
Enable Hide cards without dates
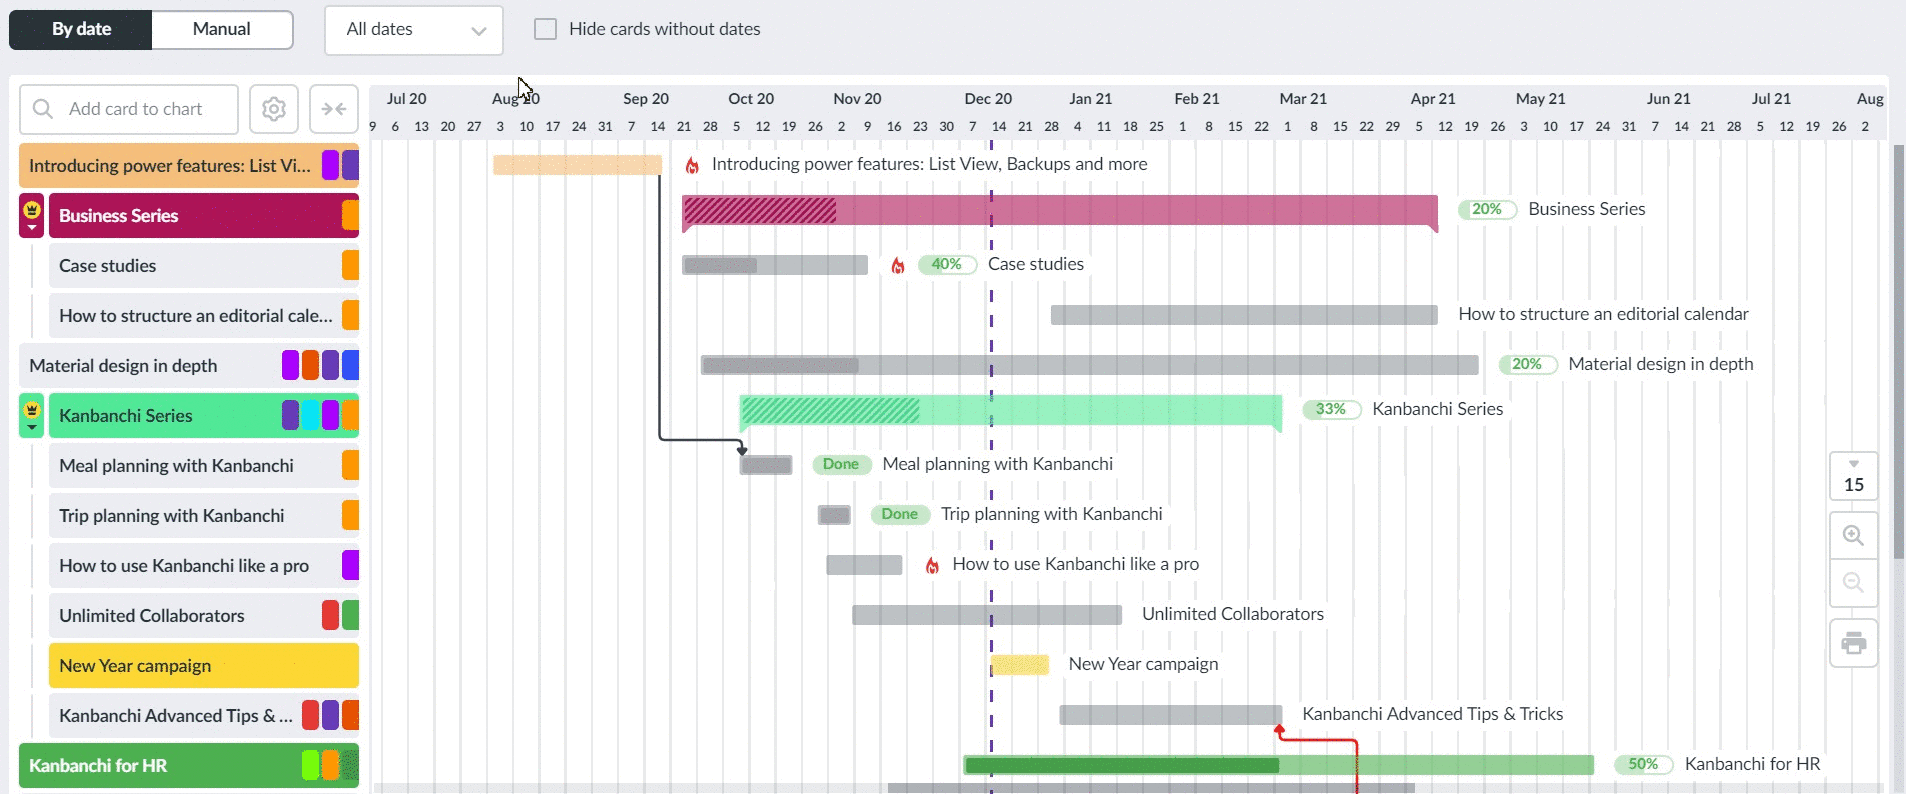point(545,29)
